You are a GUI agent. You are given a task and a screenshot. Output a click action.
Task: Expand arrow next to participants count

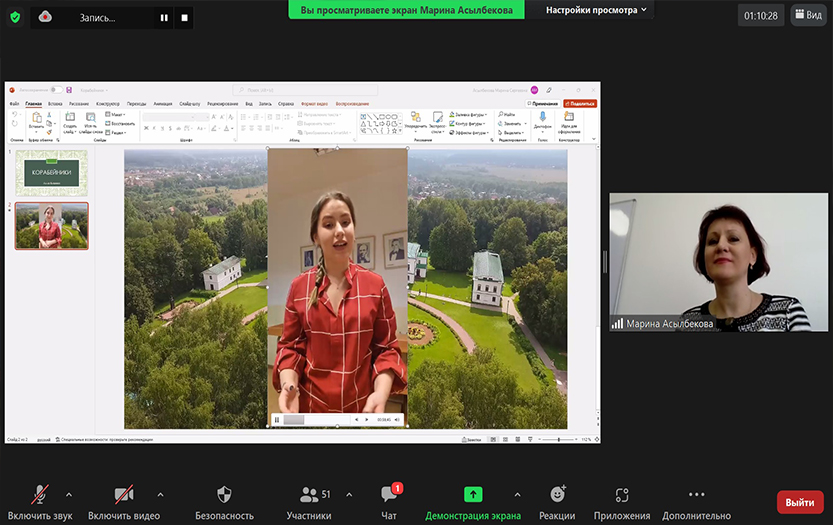pos(349,494)
